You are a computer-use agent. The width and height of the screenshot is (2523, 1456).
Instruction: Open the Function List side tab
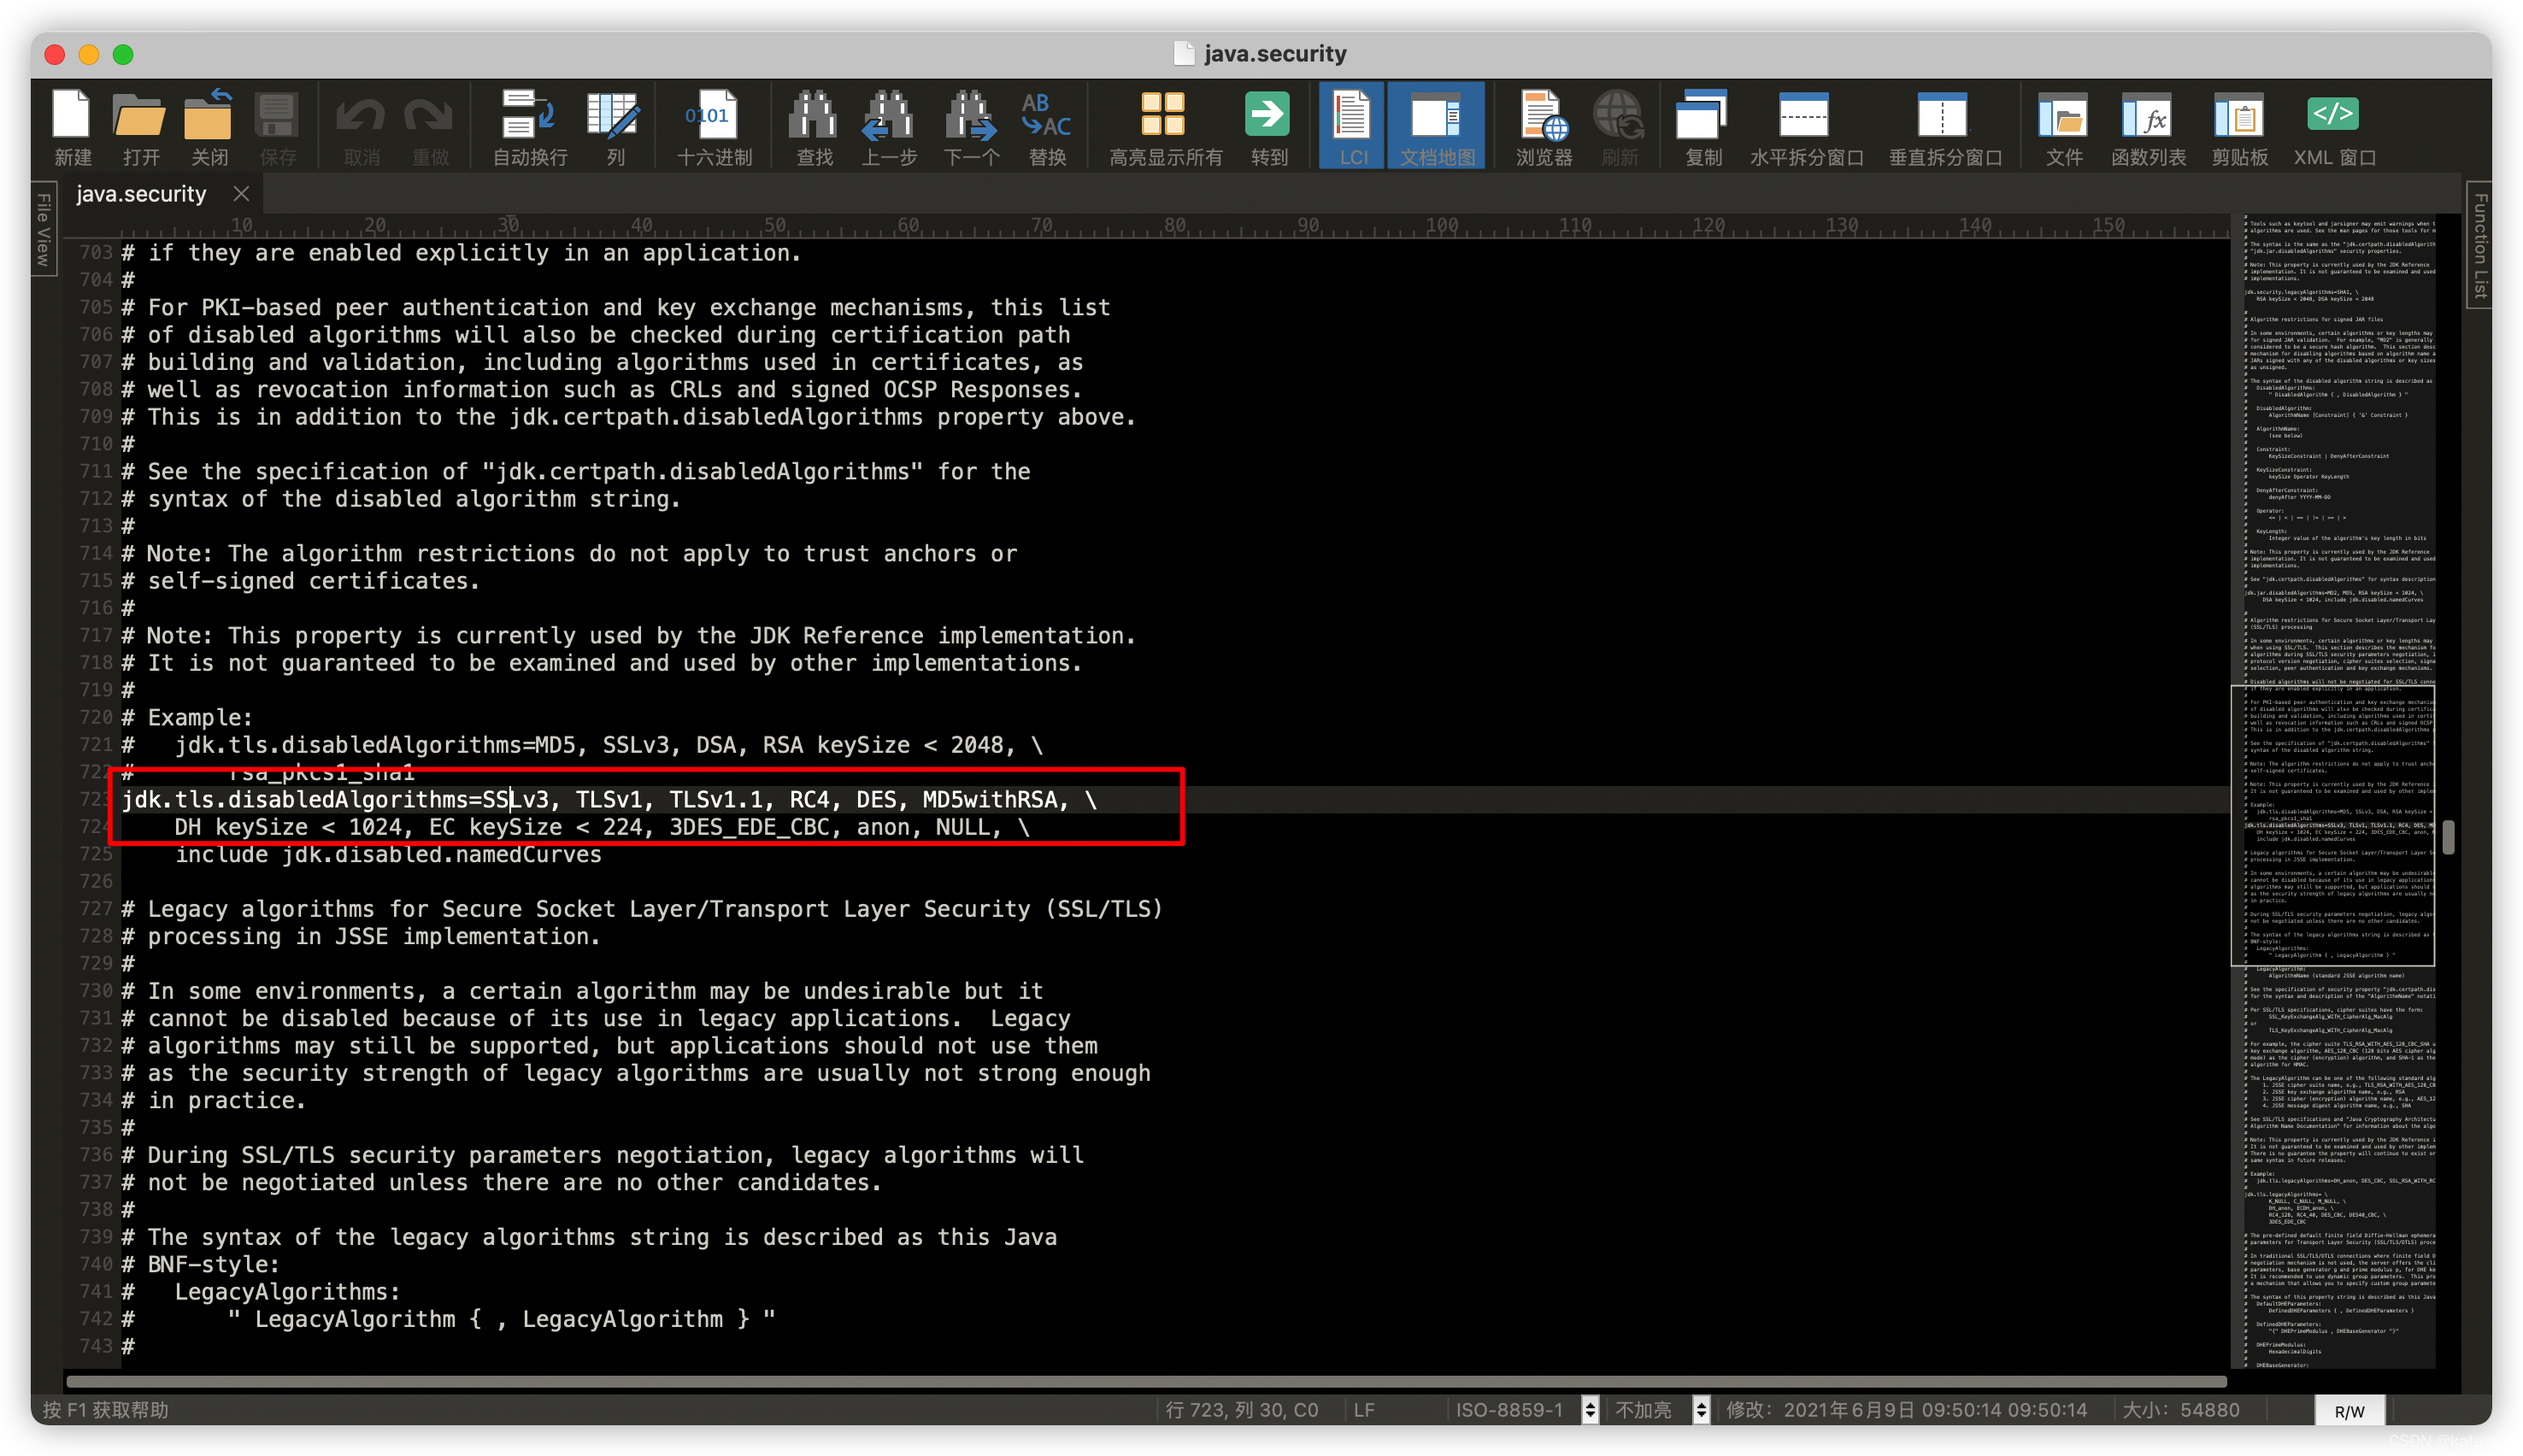pos(2480,245)
